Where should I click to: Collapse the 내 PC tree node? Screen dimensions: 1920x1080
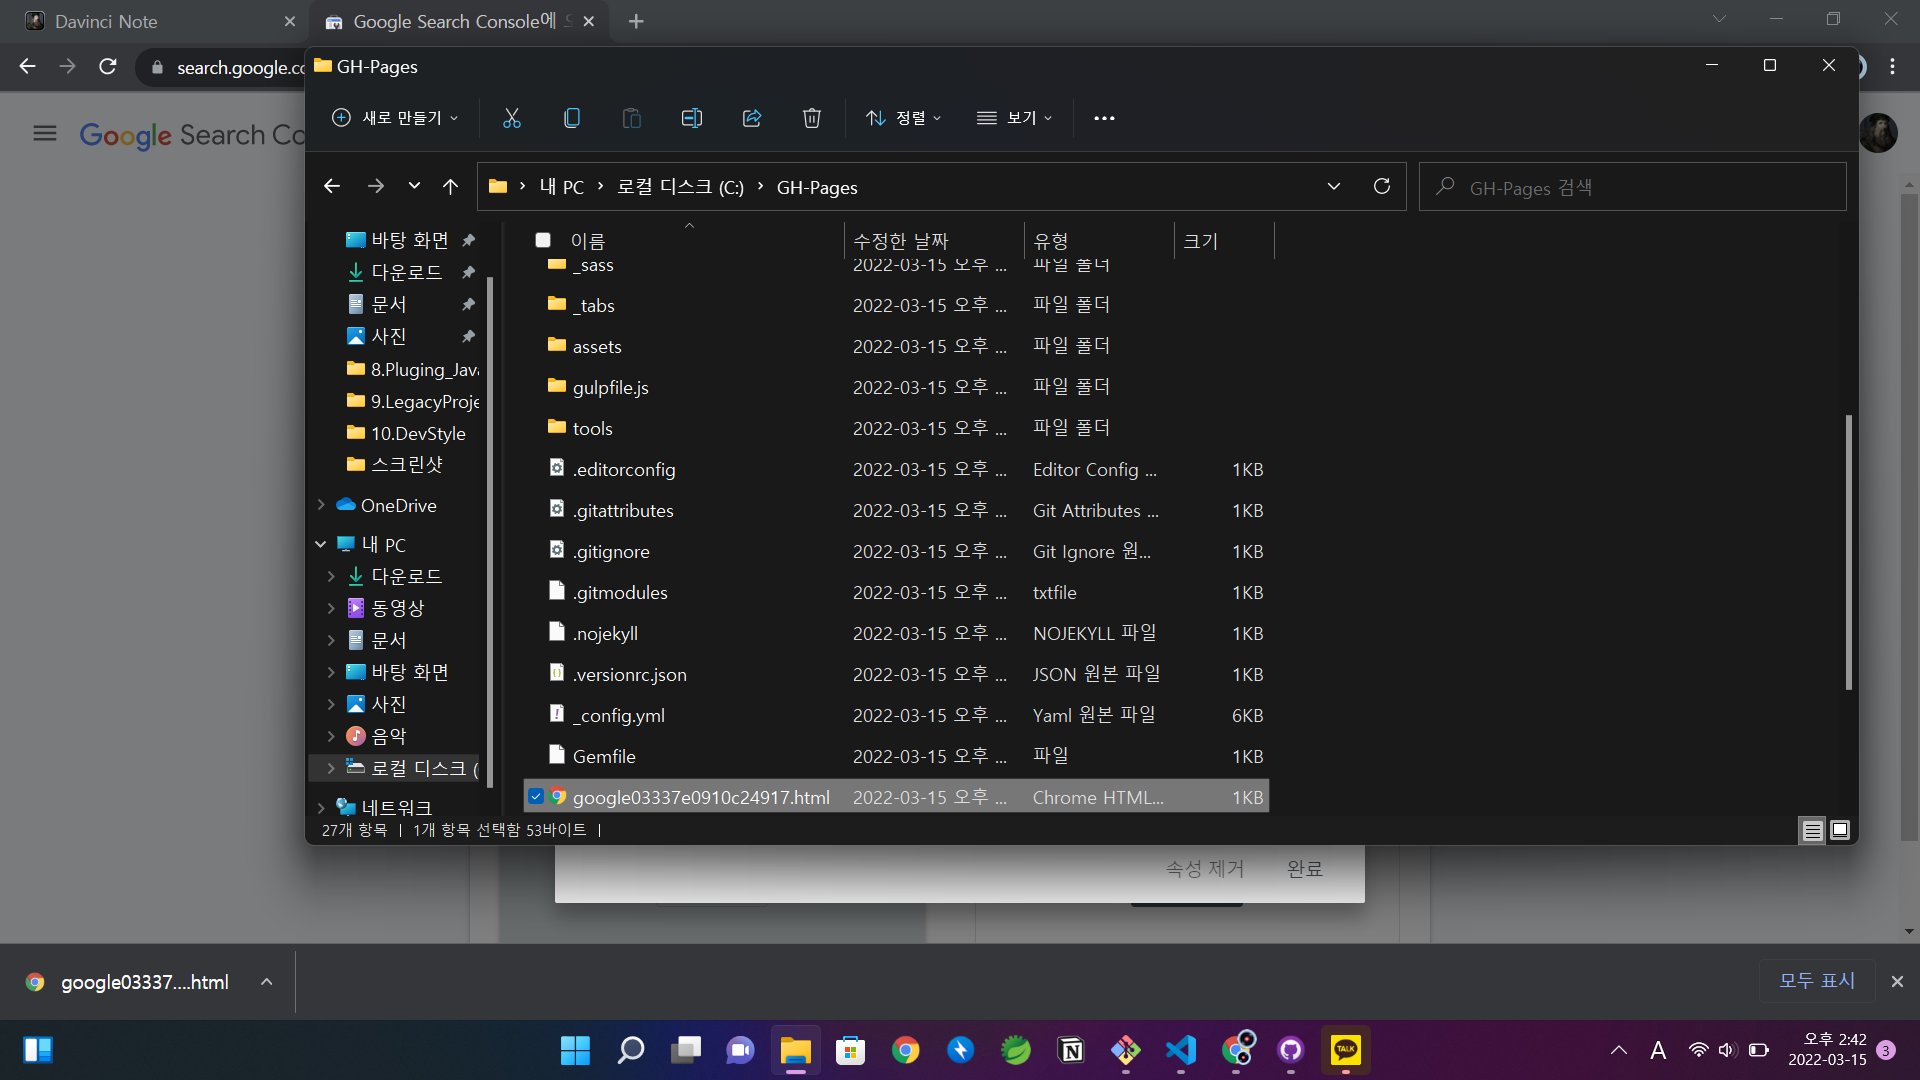tap(321, 544)
